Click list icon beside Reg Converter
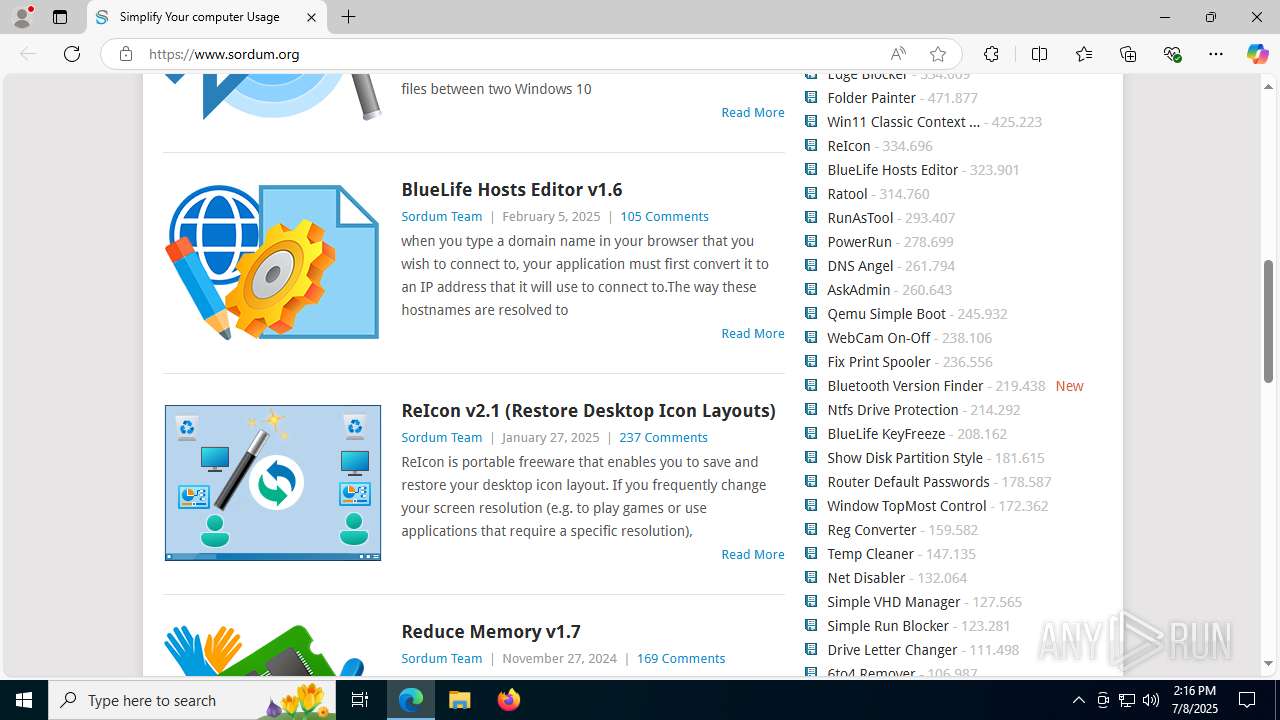This screenshot has height=720, width=1280. pyautogui.click(x=811, y=529)
